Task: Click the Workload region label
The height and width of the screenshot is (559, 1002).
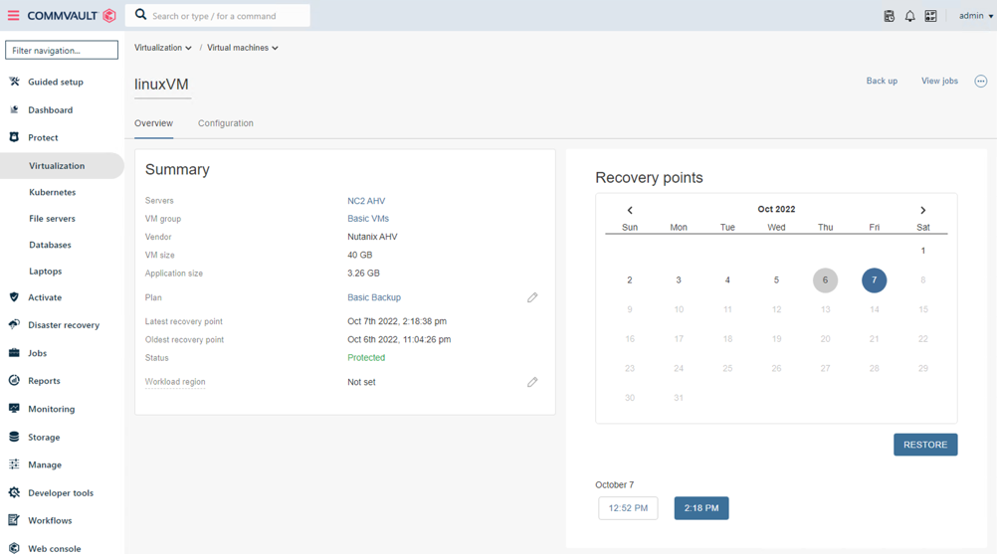Action: 175,382
